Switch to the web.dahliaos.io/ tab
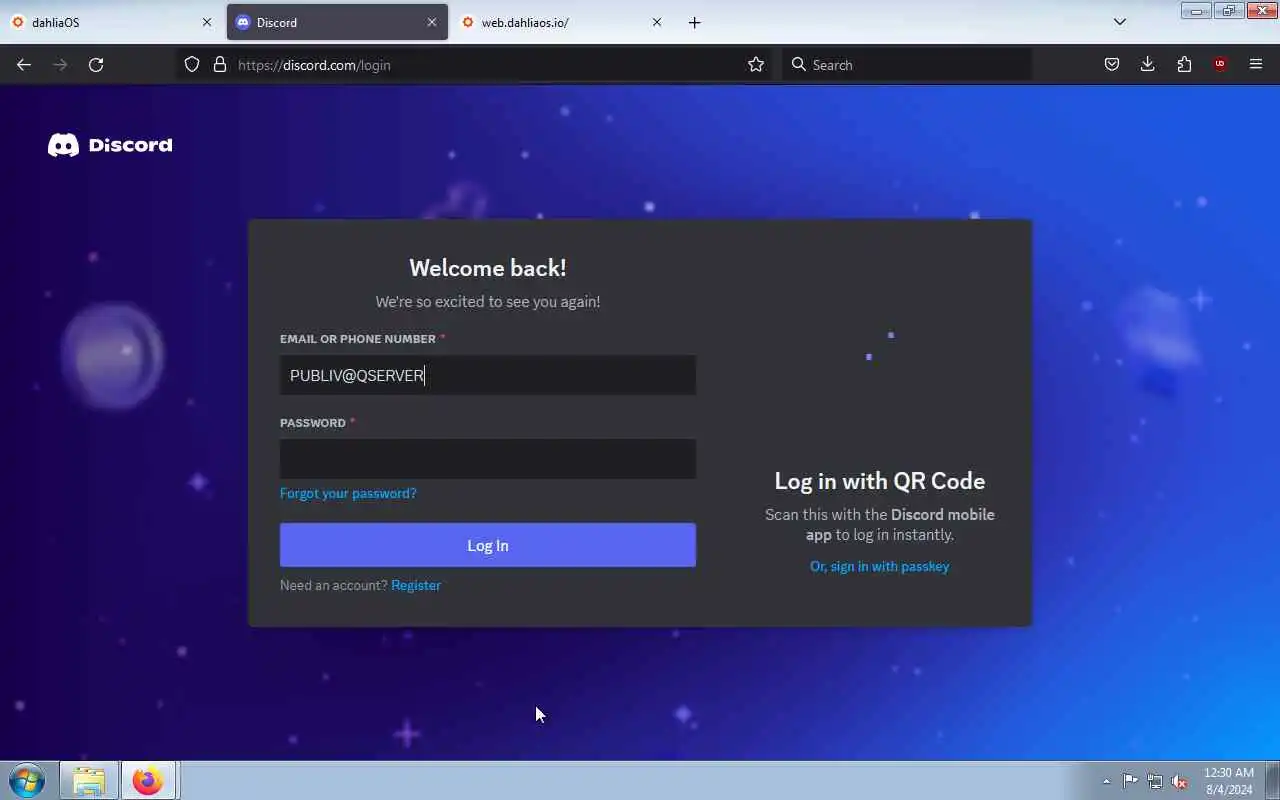 pos(562,22)
